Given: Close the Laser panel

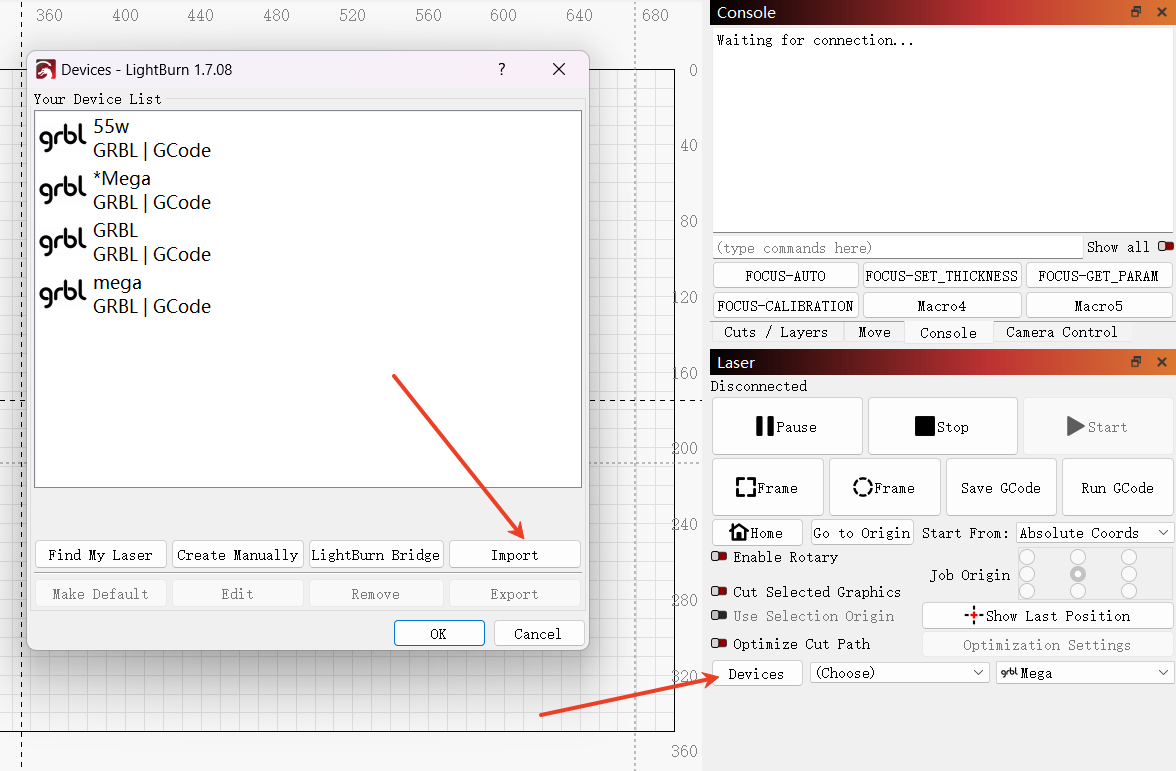Looking at the screenshot, I should coord(1162,362).
